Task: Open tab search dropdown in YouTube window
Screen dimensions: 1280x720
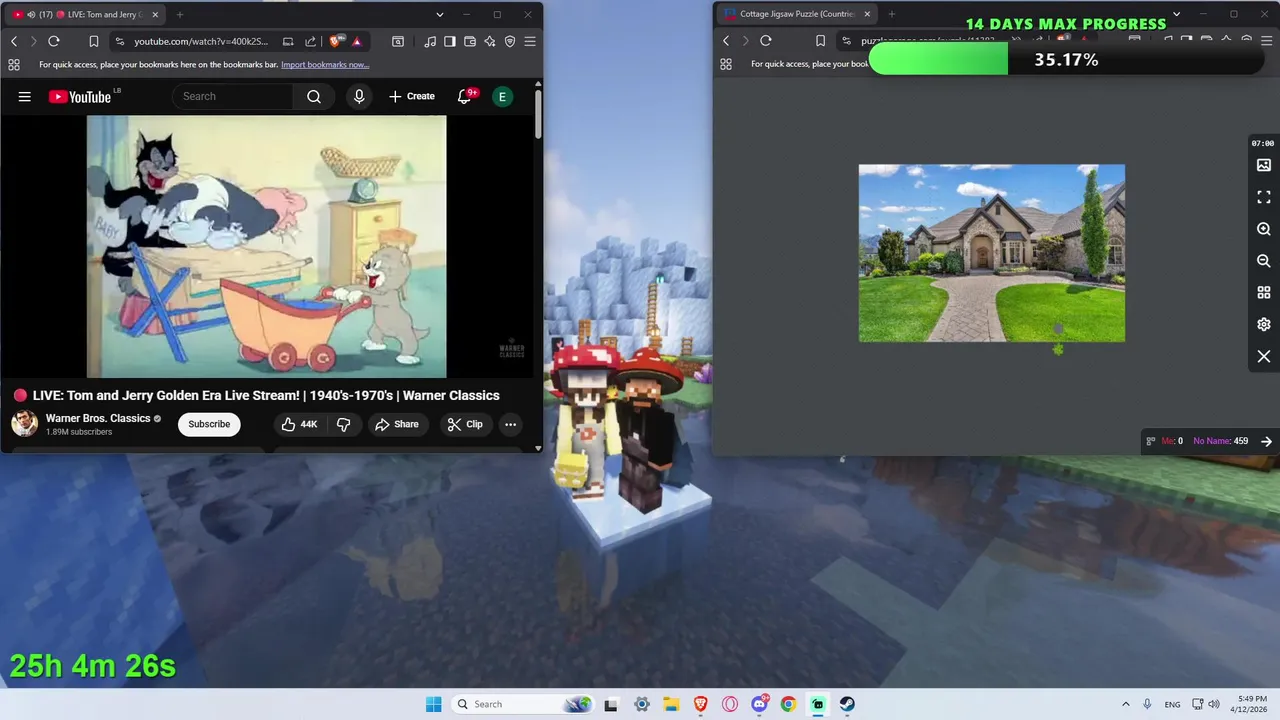Action: (439, 14)
